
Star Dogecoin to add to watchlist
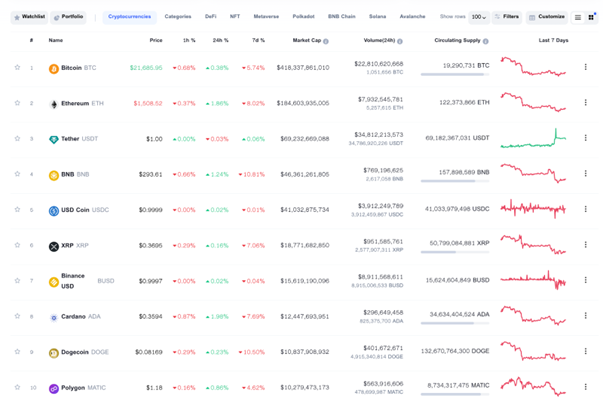[x=17, y=352]
